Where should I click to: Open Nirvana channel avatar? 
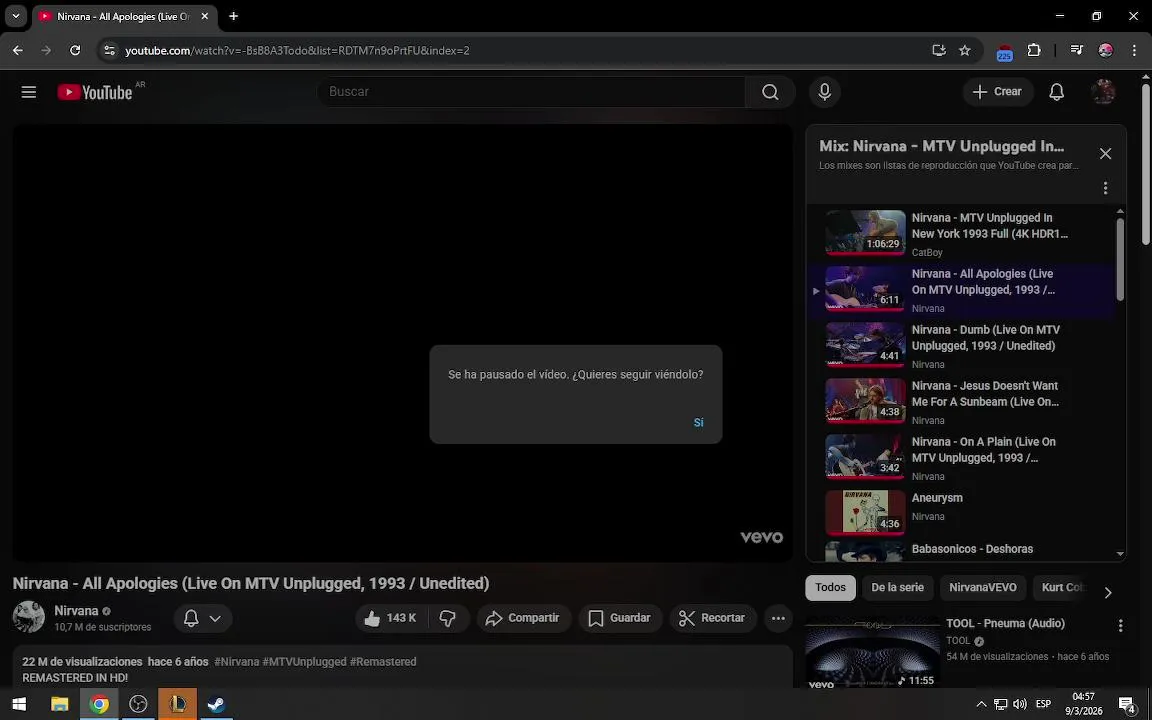pos(29,617)
